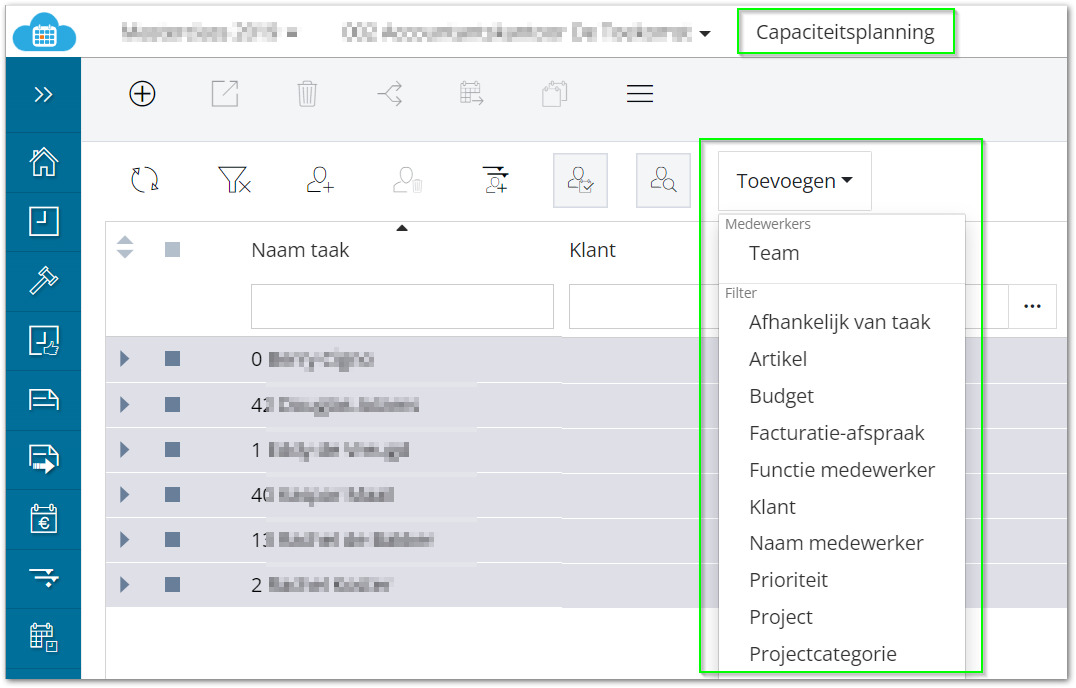Expand the first task row arrow
The width and height of the screenshot is (1076, 688).
click(x=124, y=359)
